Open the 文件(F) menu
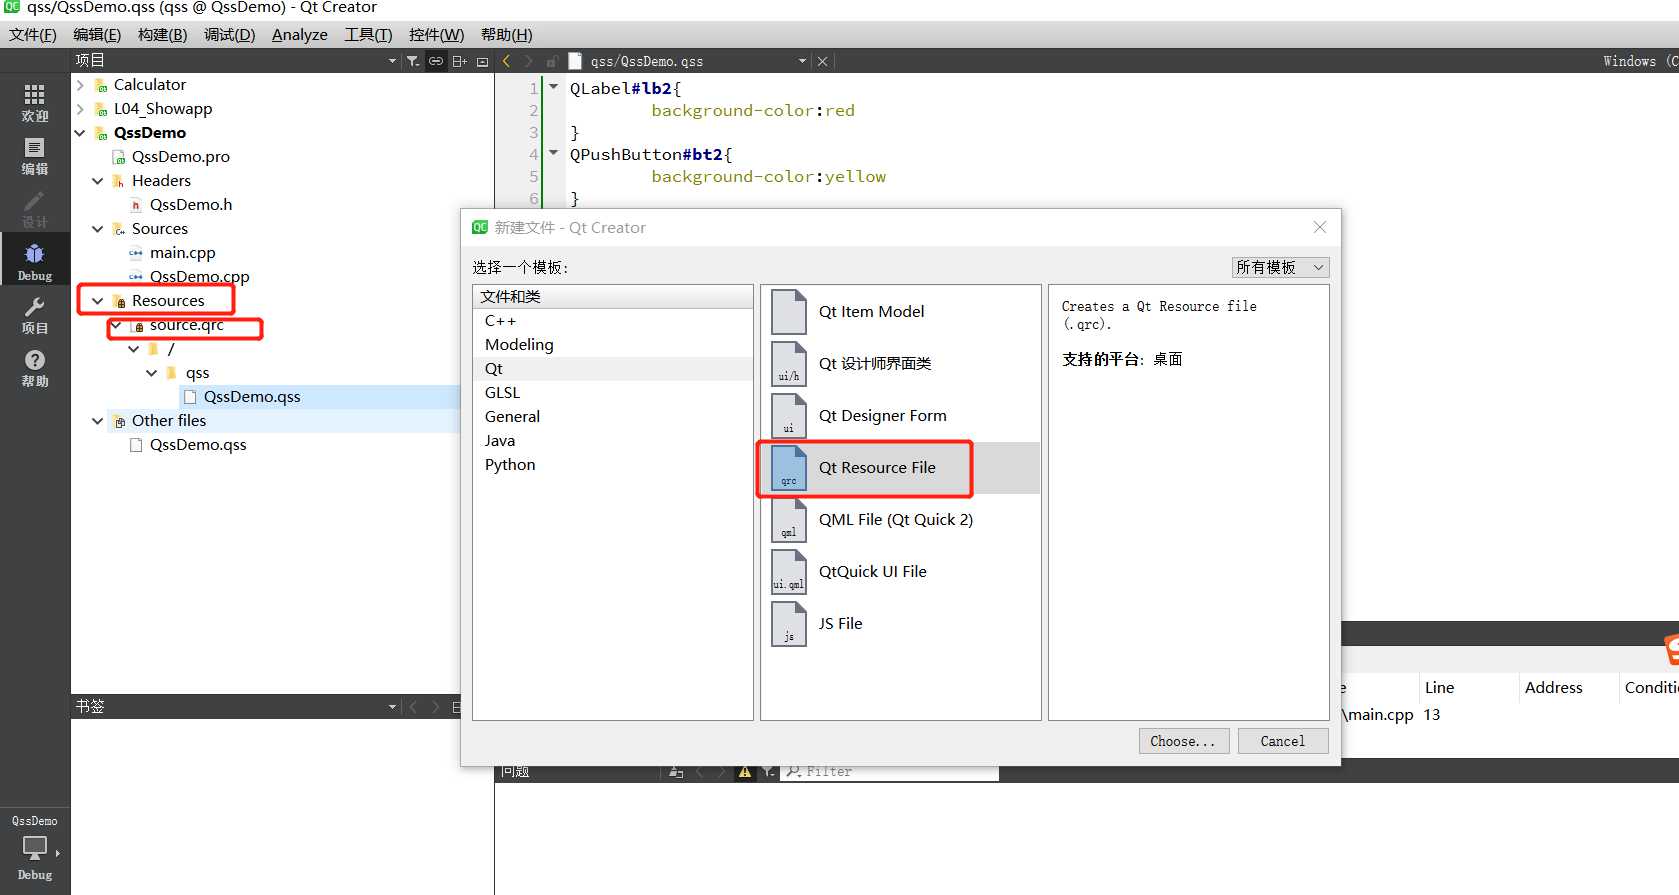This screenshot has width=1679, height=895. [x=33, y=34]
